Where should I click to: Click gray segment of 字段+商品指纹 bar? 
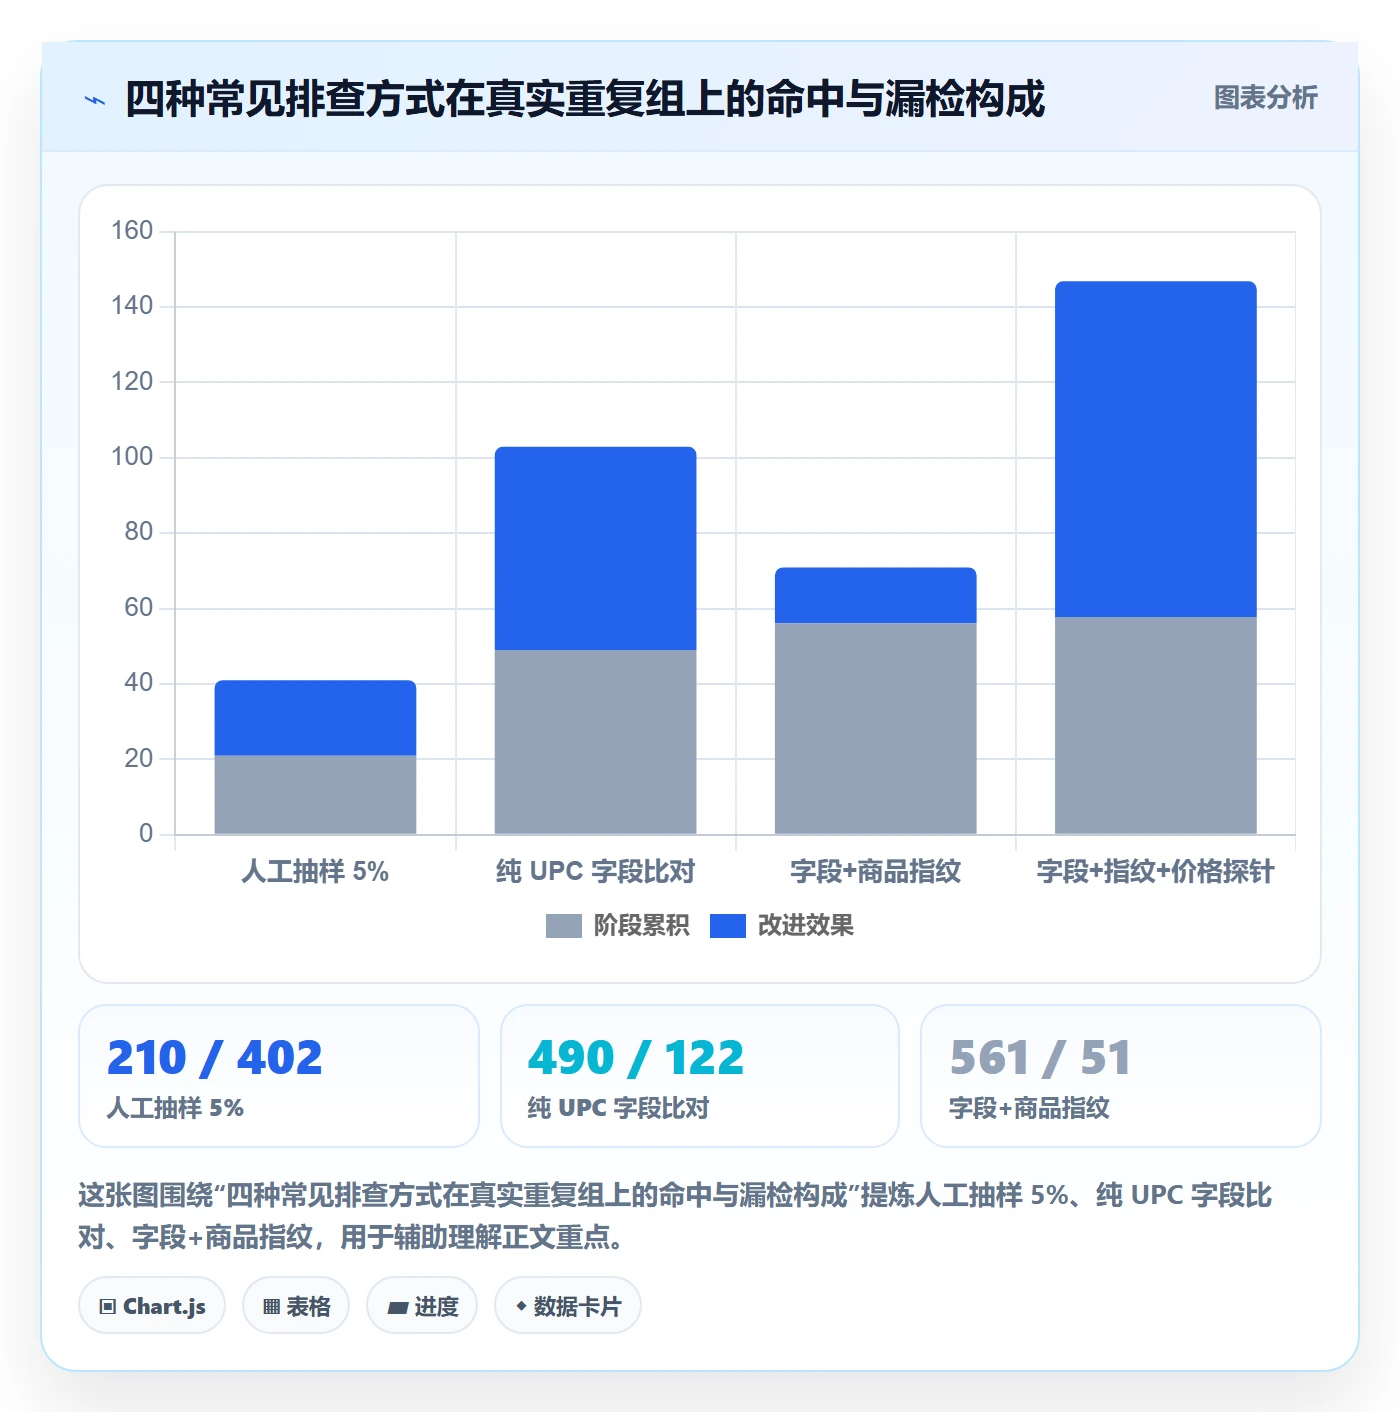click(x=875, y=729)
